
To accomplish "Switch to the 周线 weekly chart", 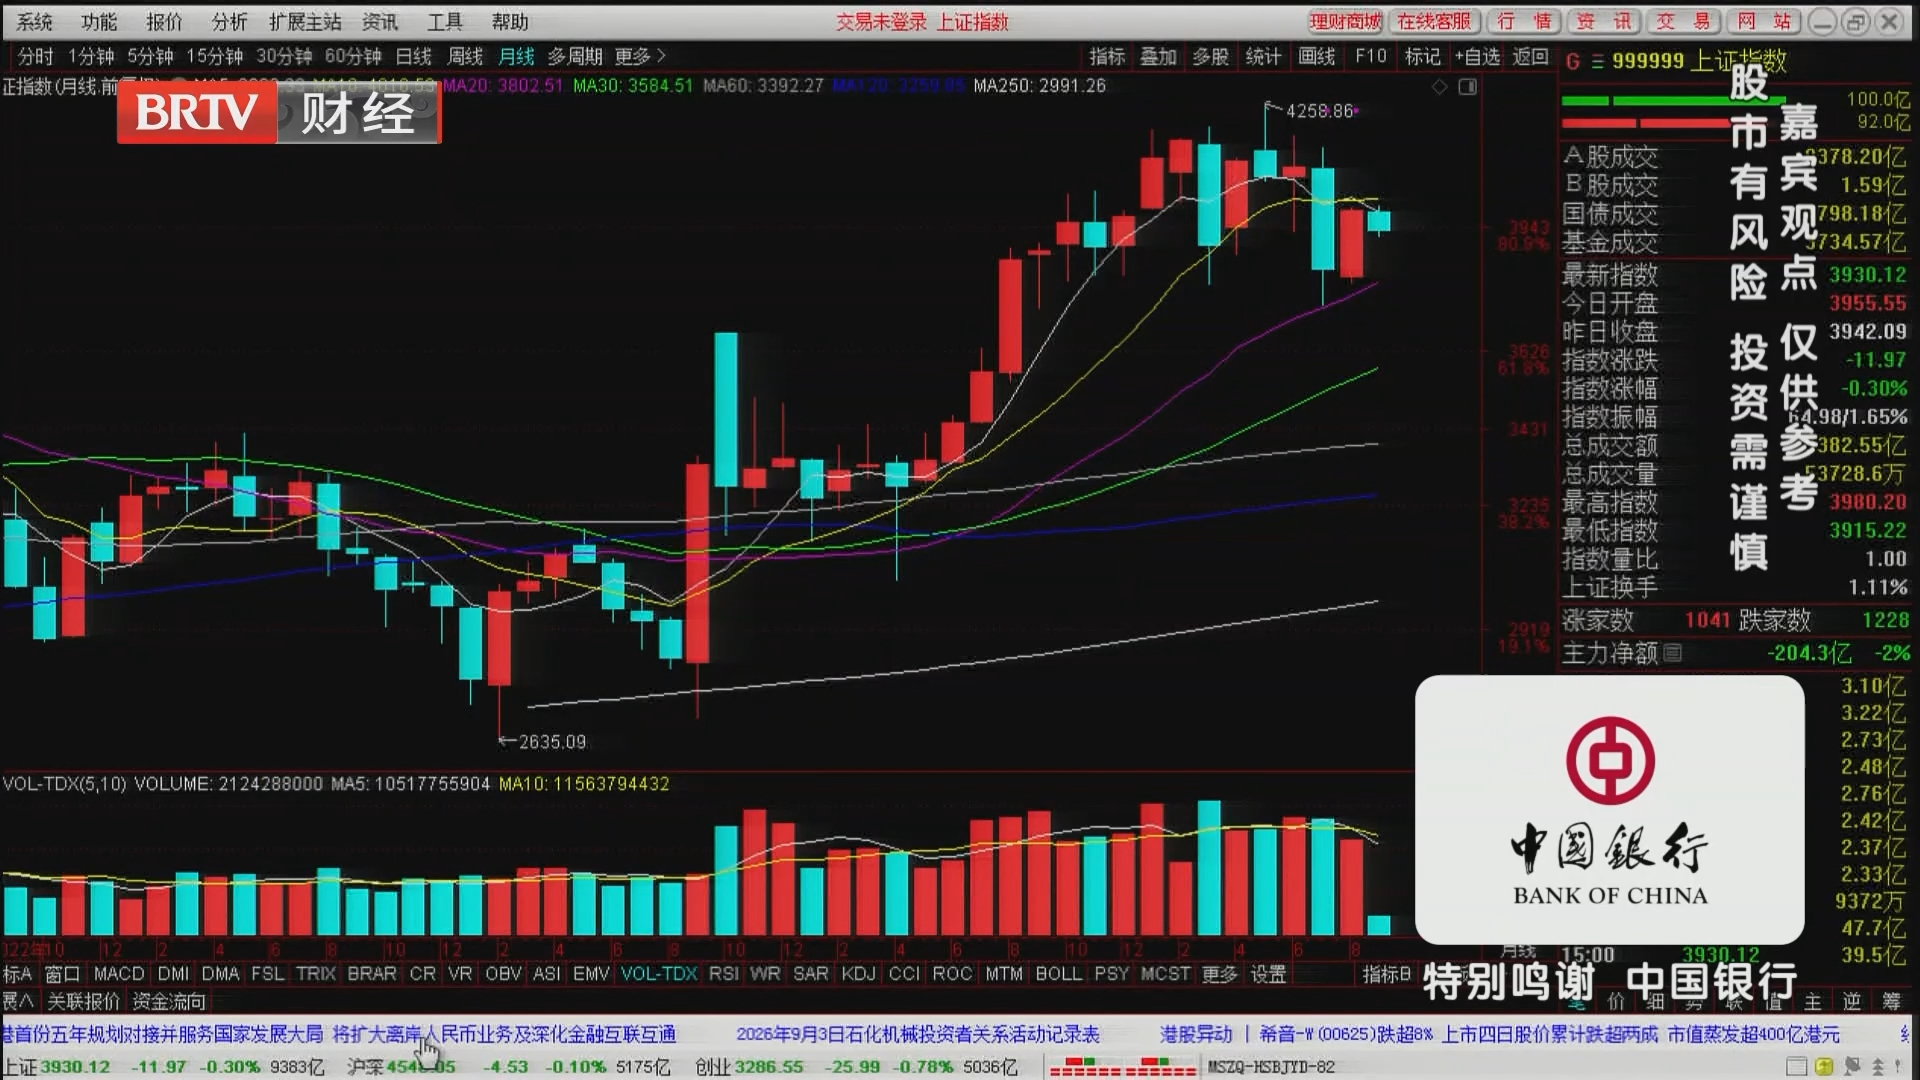I will (465, 57).
